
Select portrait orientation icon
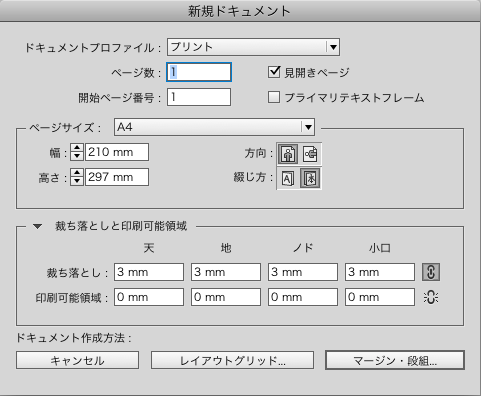288,154
